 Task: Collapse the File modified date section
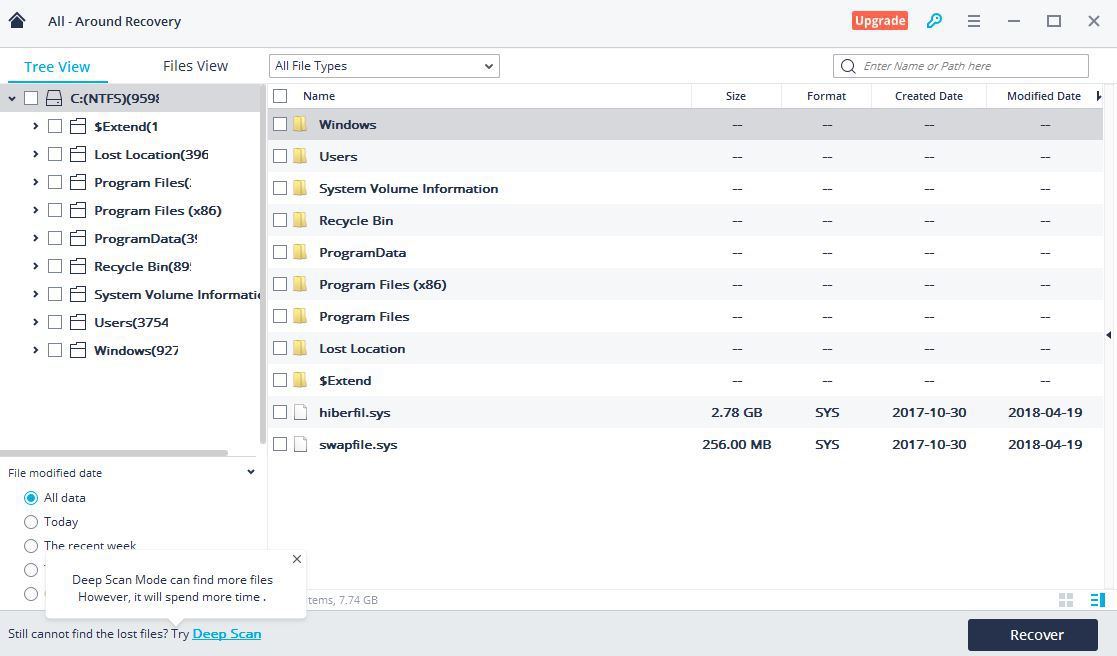[x=250, y=473]
